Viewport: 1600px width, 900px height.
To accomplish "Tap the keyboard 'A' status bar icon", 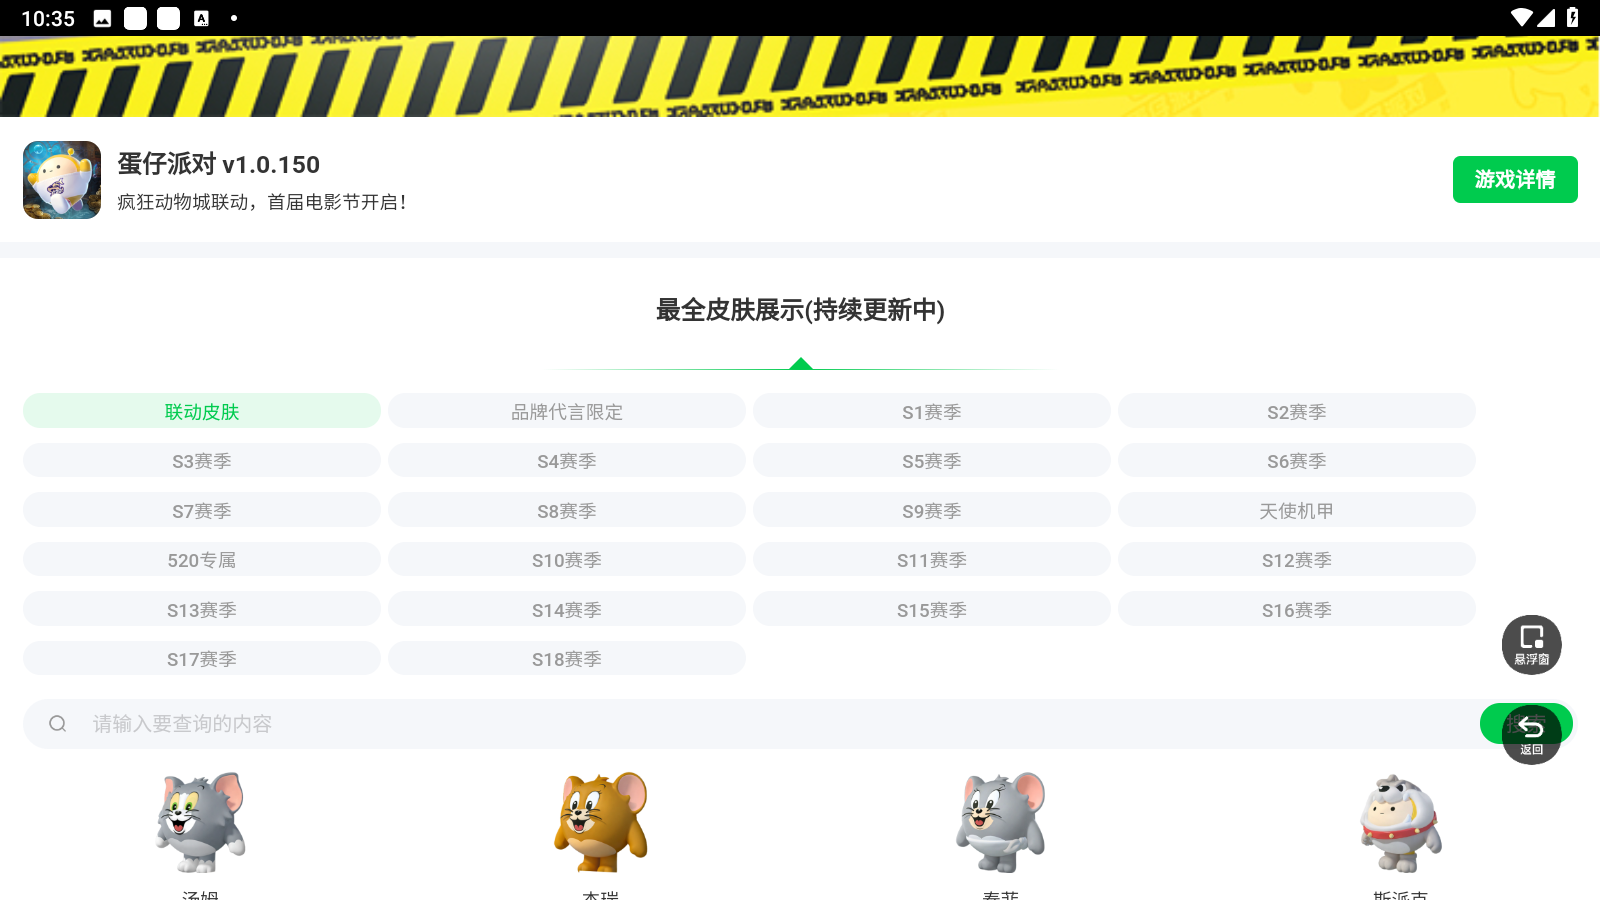I will coord(201,18).
